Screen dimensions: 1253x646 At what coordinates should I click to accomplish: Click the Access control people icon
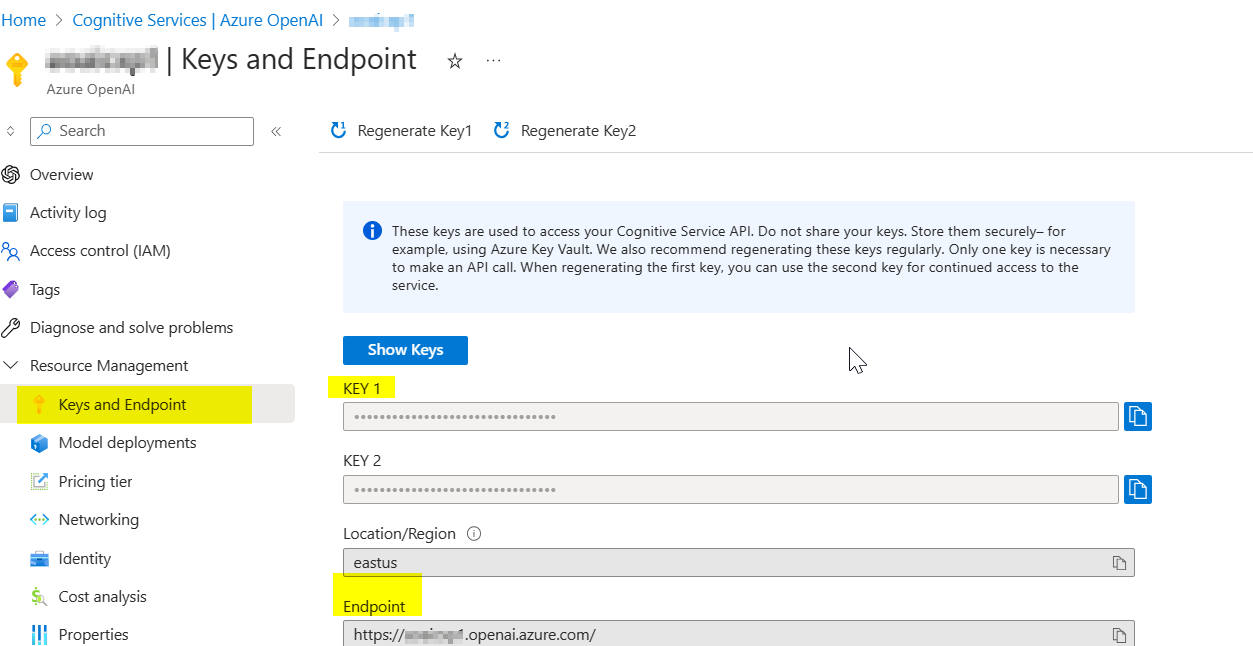pos(11,251)
